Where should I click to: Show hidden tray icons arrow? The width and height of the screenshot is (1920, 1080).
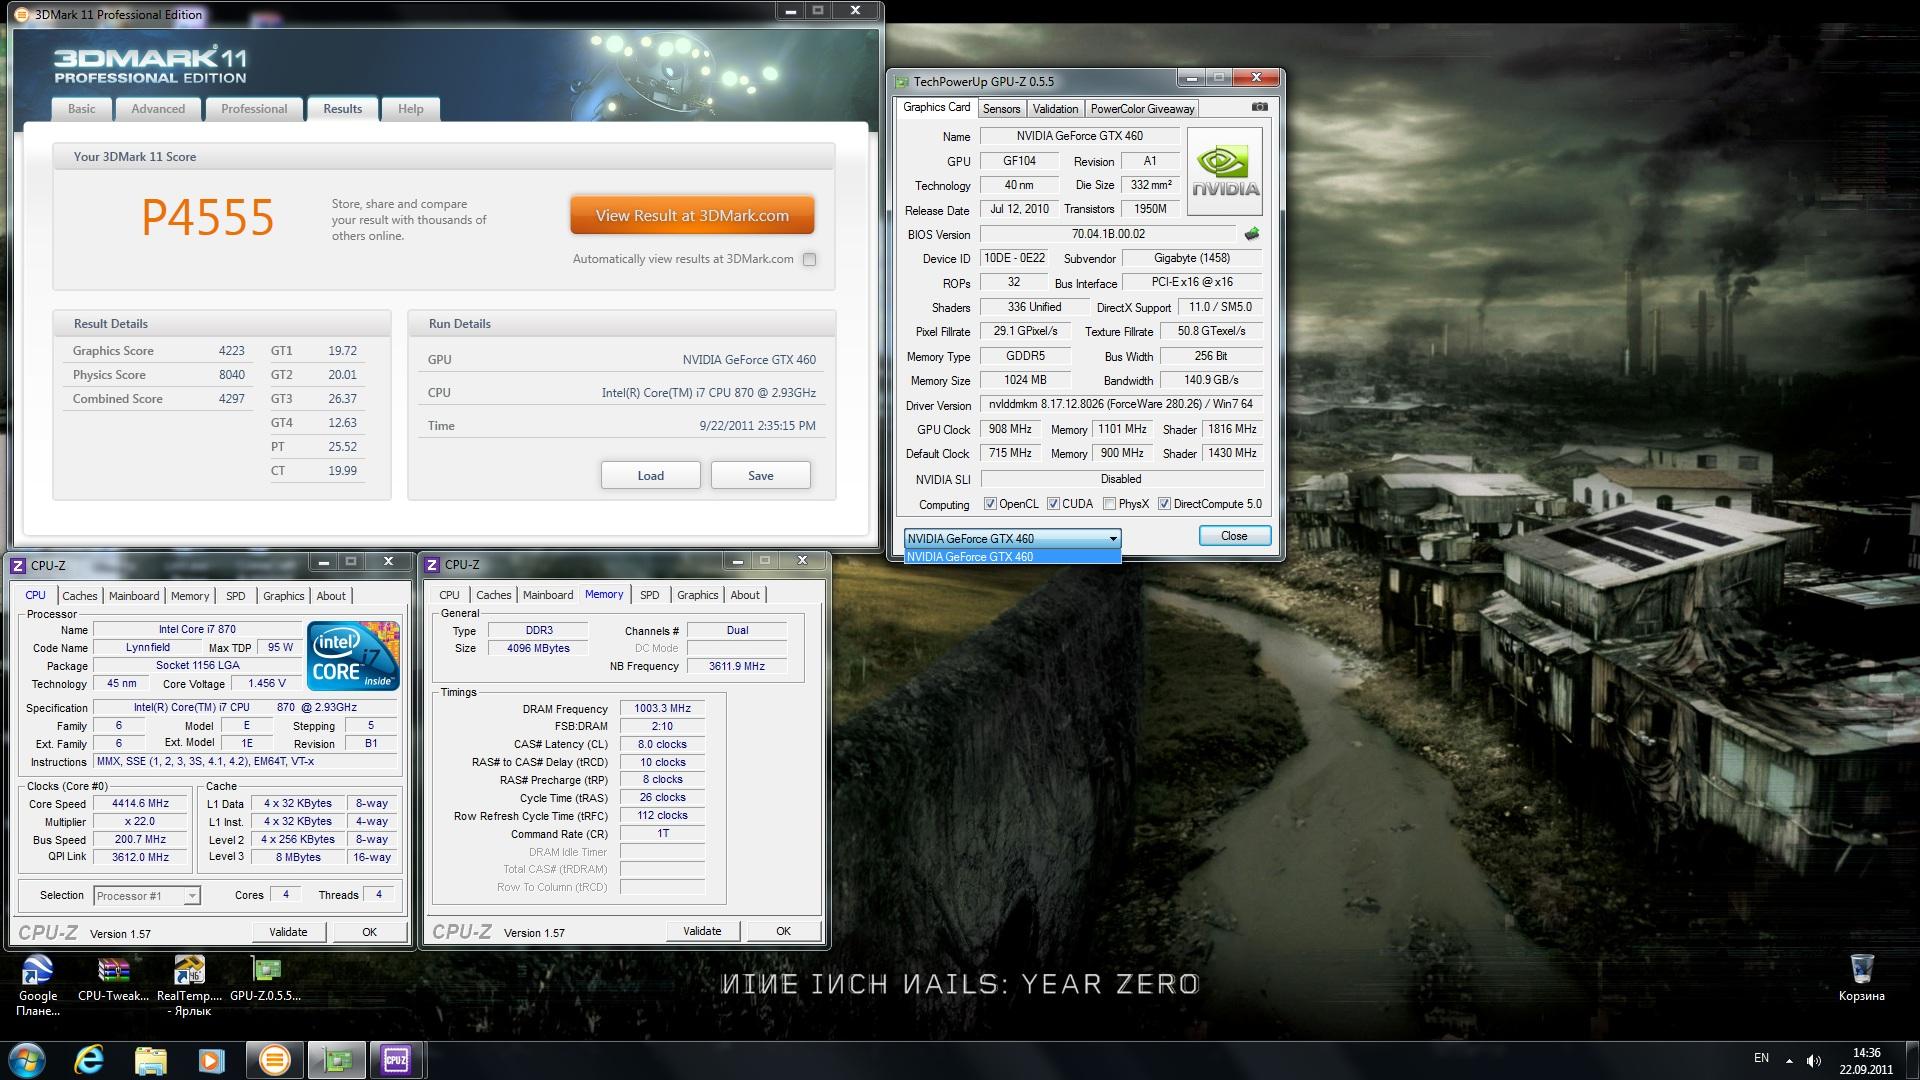coord(1788,1060)
